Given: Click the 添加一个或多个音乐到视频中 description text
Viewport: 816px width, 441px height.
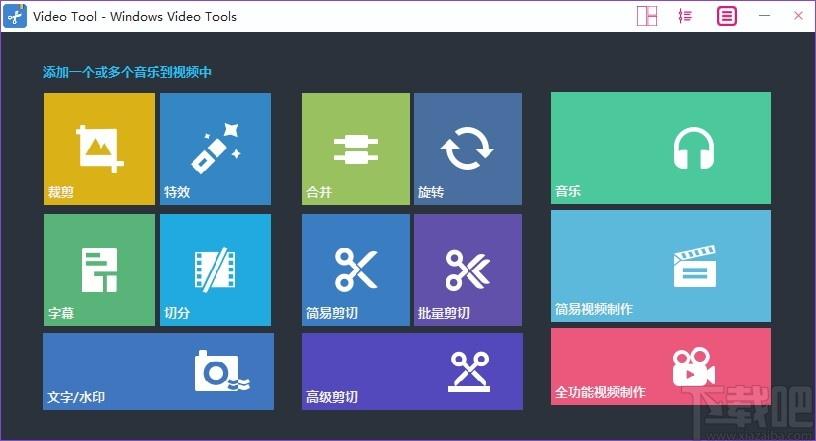Looking at the screenshot, I should point(127,72).
